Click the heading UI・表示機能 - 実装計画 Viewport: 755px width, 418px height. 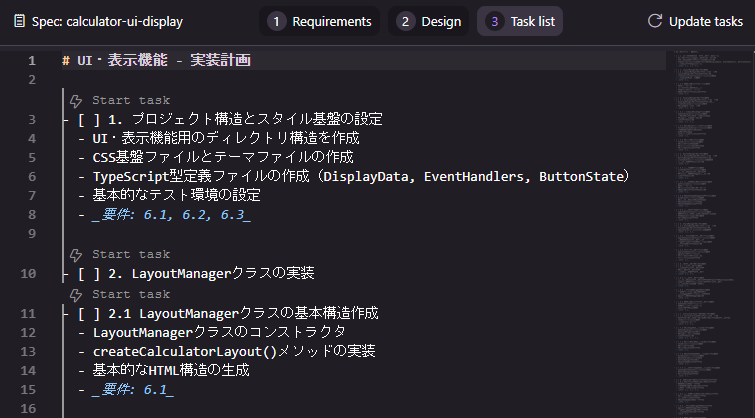pyautogui.click(x=156, y=60)
